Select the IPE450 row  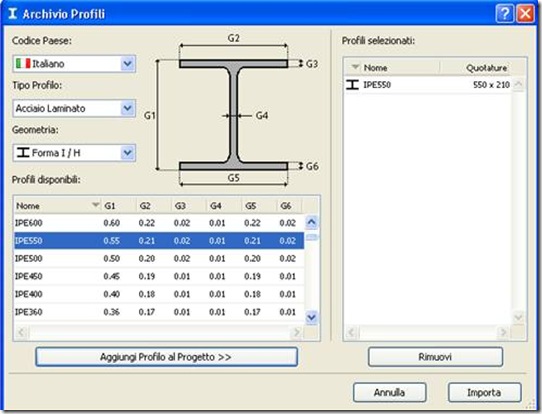pyautogui.click(x=159, y=276)
